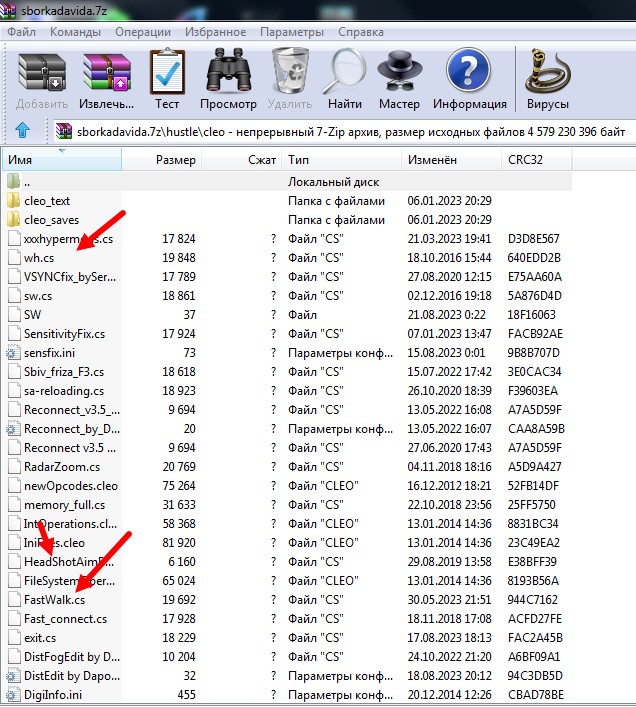Click the Find (Найти) magnifier icon
Screen dimensions: 636x707
point(344,74)
